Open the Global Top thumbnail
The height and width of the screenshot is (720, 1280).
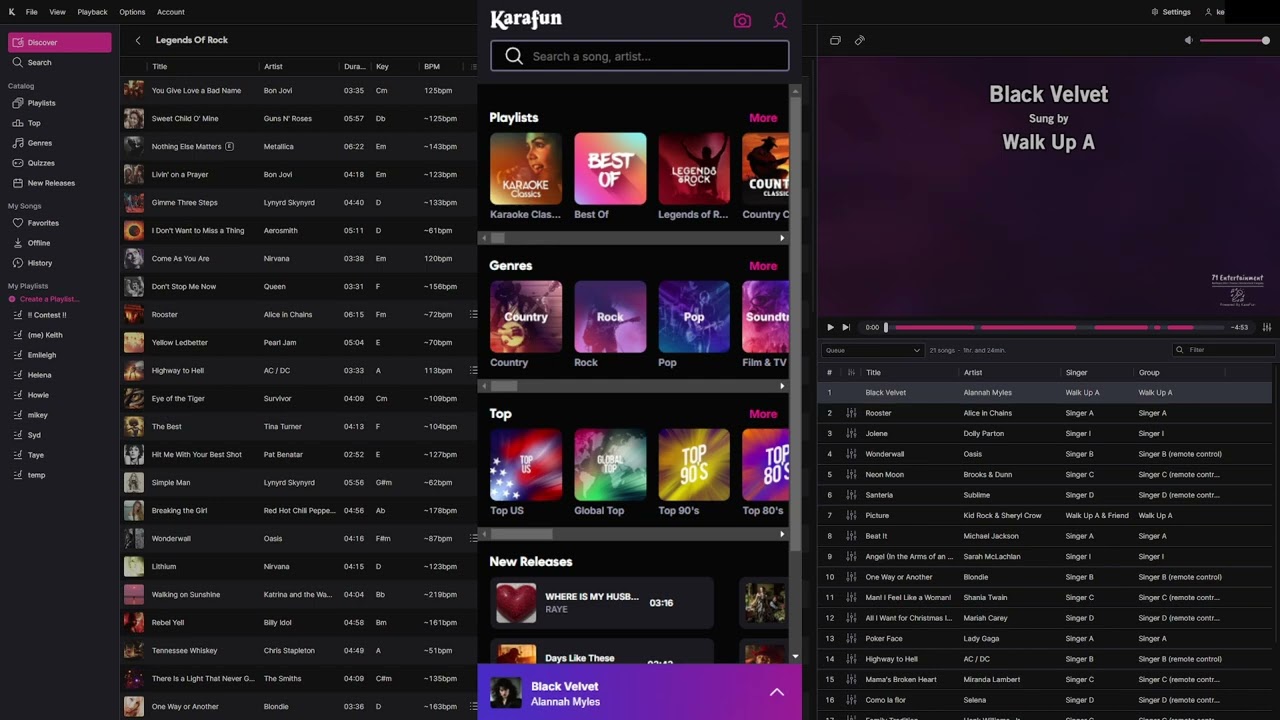click(610, 465)
